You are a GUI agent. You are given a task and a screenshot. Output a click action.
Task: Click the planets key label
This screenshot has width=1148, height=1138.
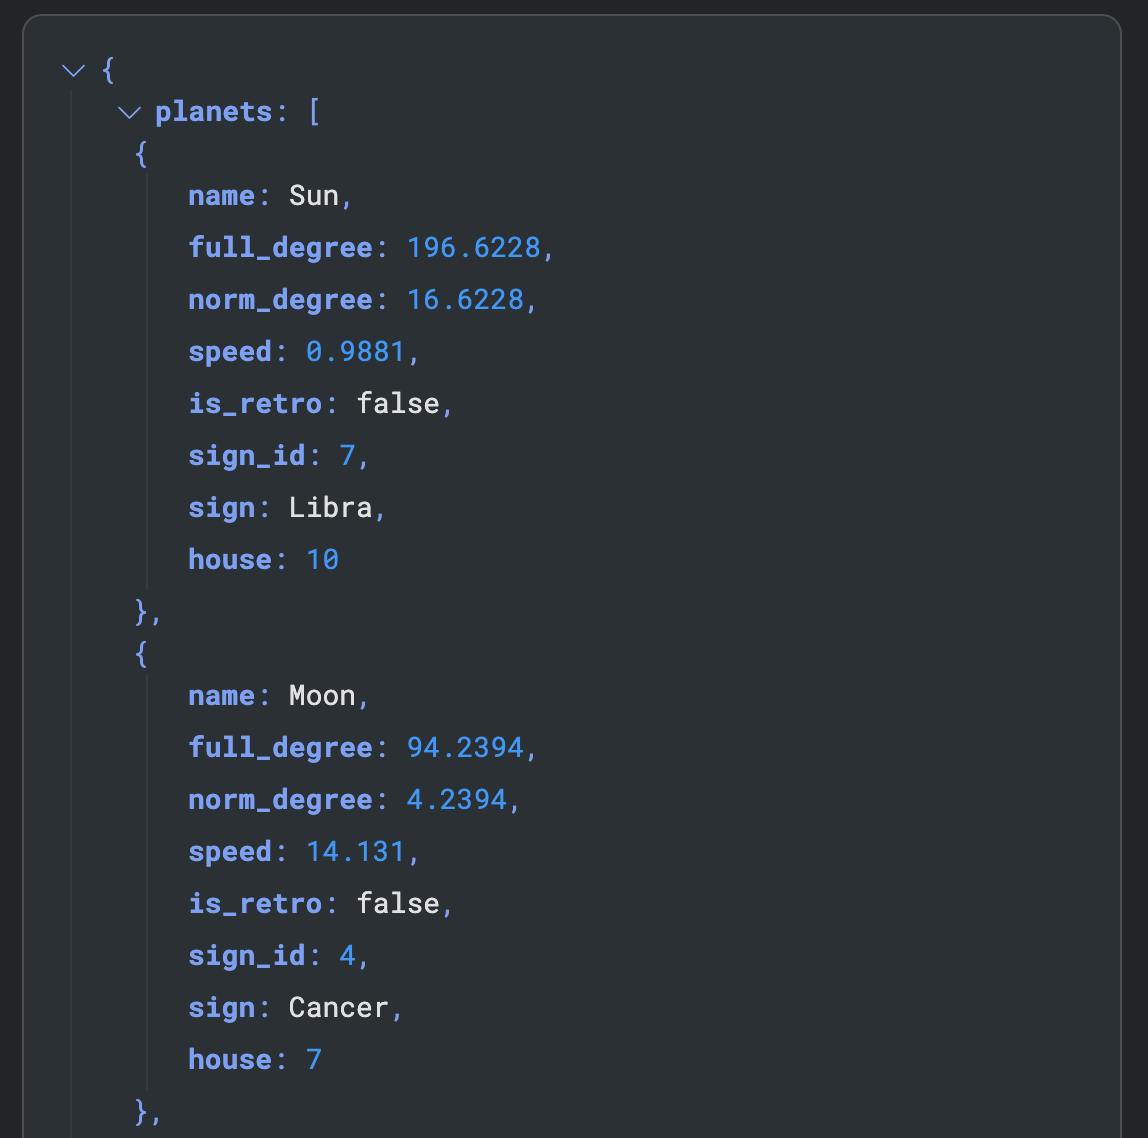[x=213, y=112]
